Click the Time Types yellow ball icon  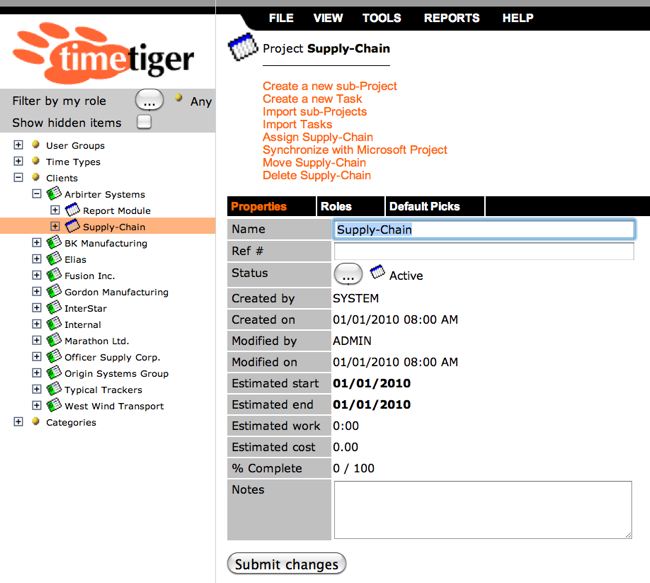36,160
